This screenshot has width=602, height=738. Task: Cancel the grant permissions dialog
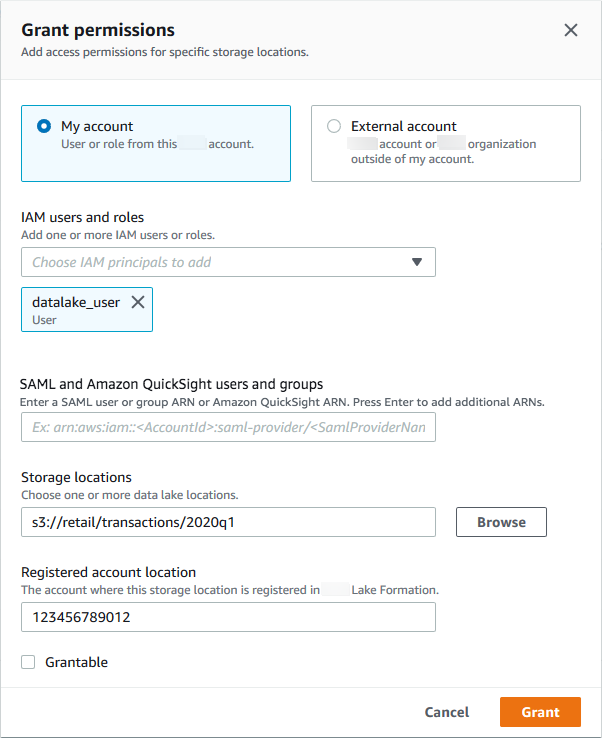446,712
